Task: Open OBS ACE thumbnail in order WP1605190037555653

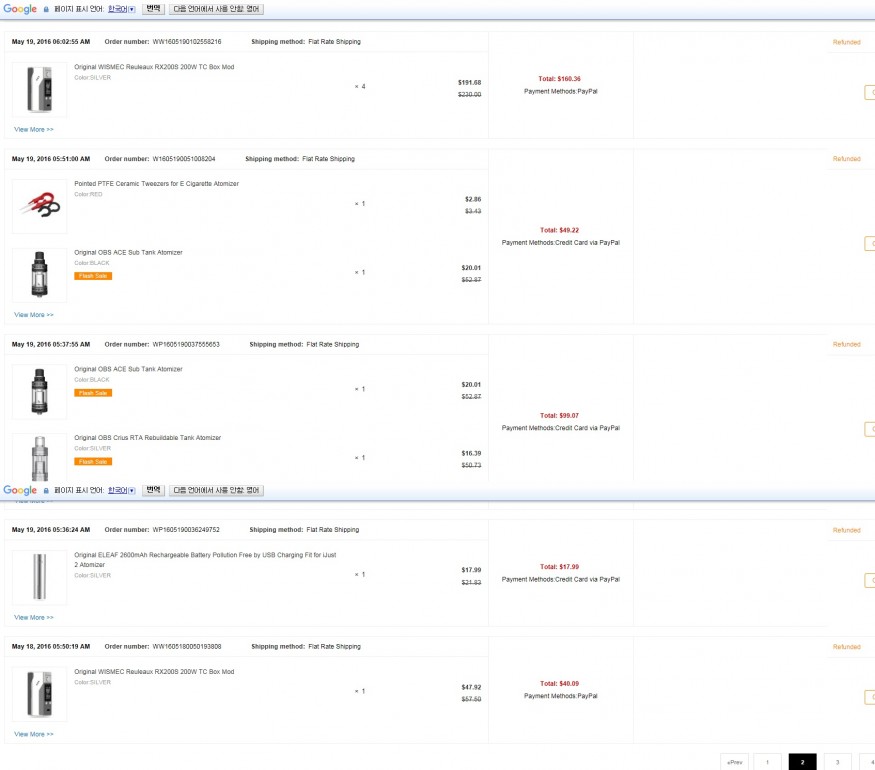Action: [40, 392]
